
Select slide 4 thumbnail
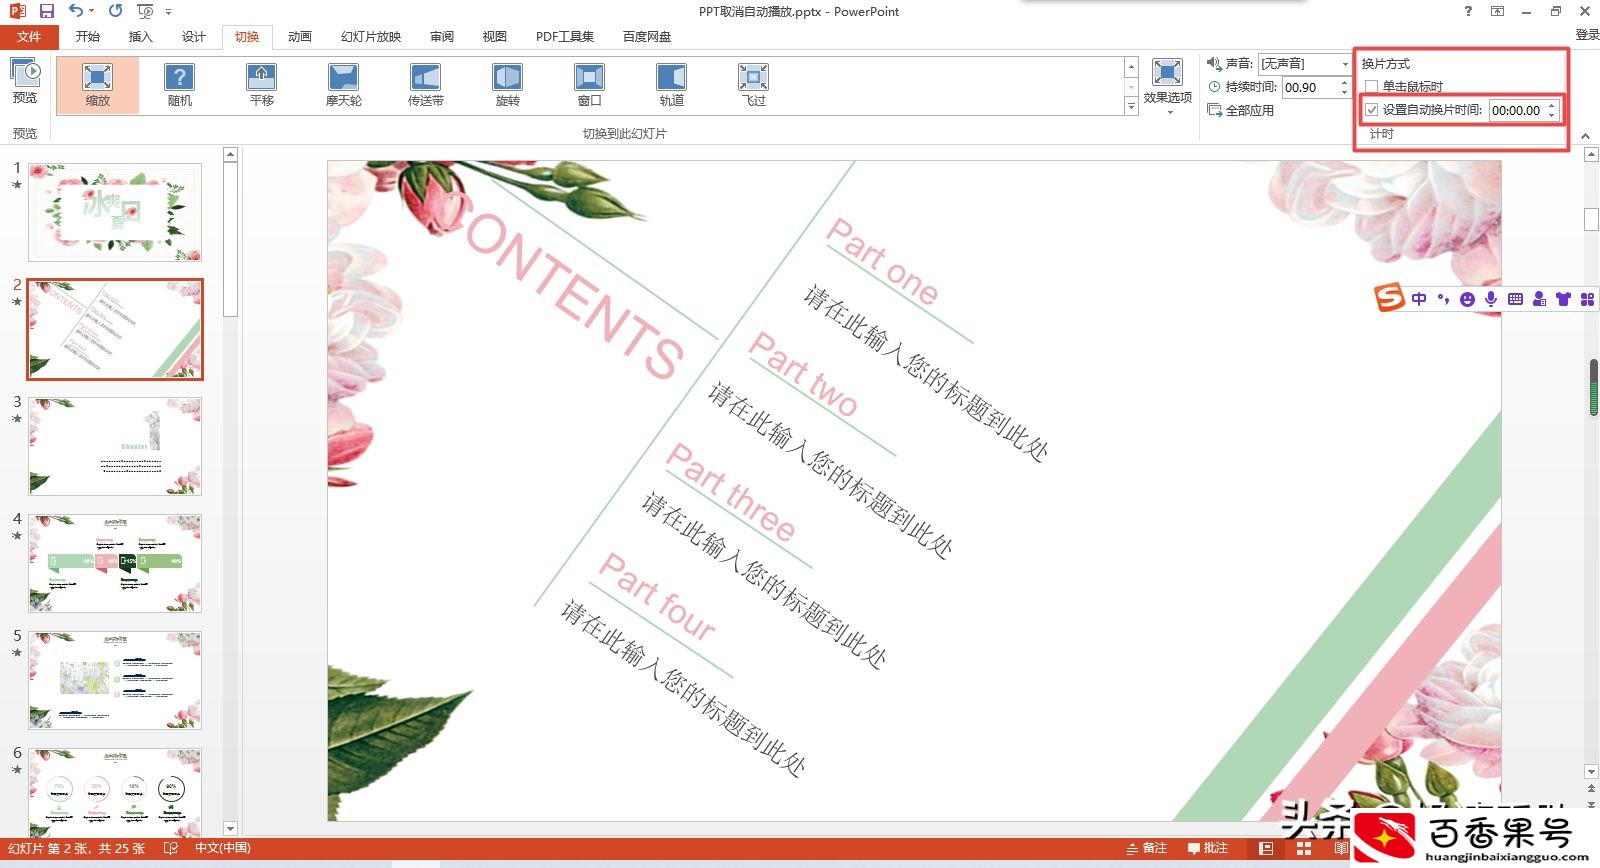coord(115,563)
